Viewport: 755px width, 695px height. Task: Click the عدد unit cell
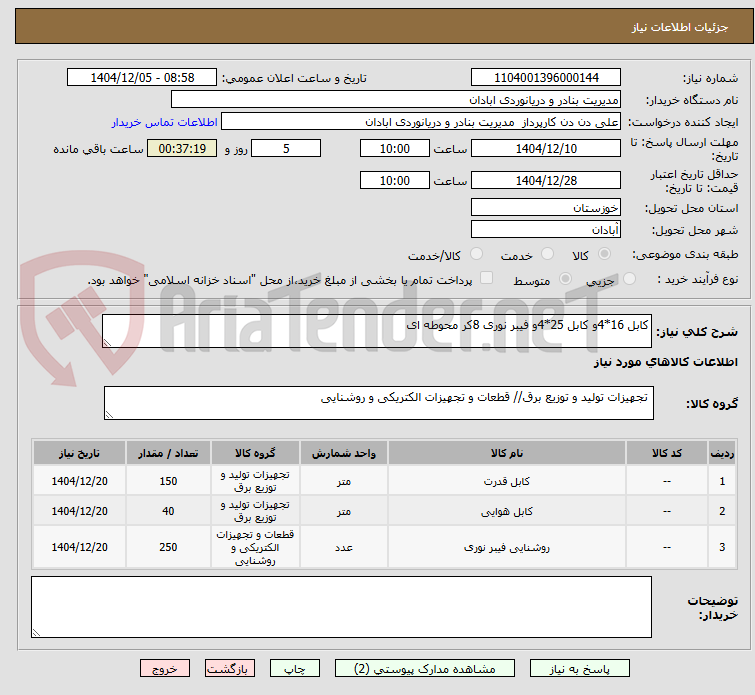pos(344,547)
